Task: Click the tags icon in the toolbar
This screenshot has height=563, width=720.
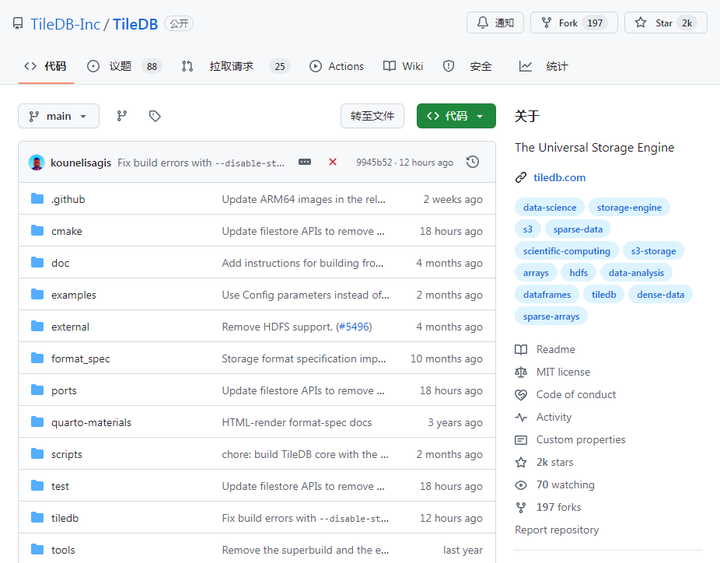Action: click(155, 116)
